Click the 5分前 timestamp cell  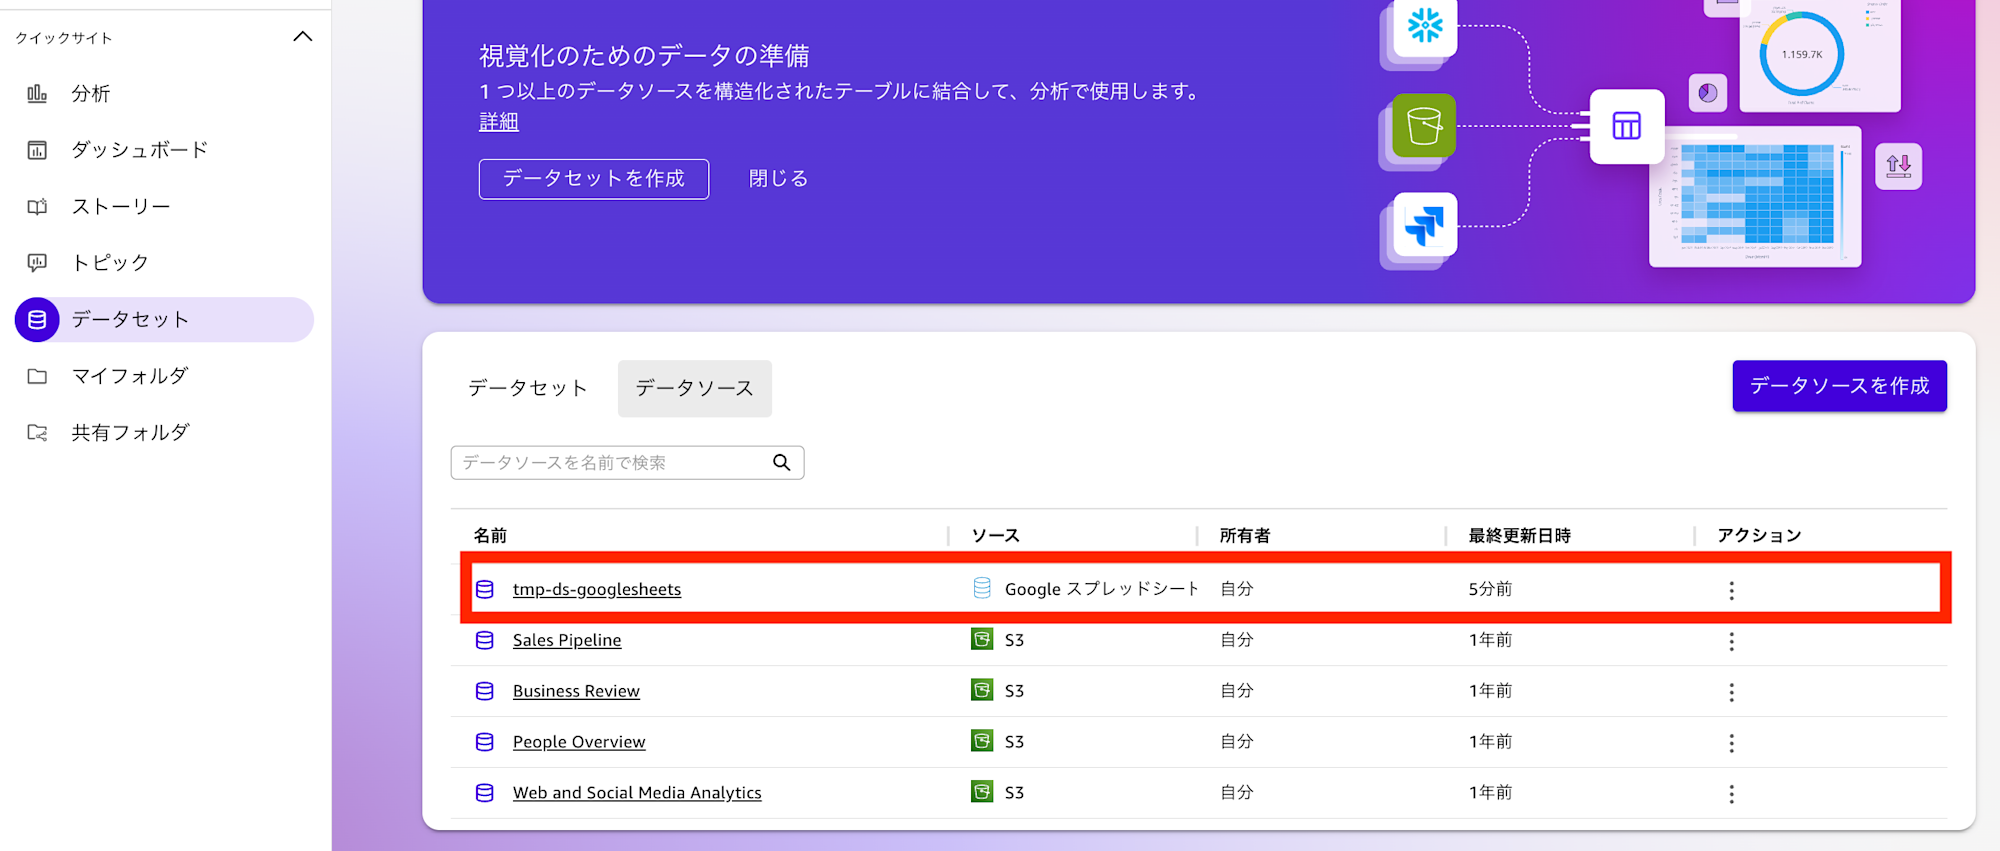[1490, 590]
